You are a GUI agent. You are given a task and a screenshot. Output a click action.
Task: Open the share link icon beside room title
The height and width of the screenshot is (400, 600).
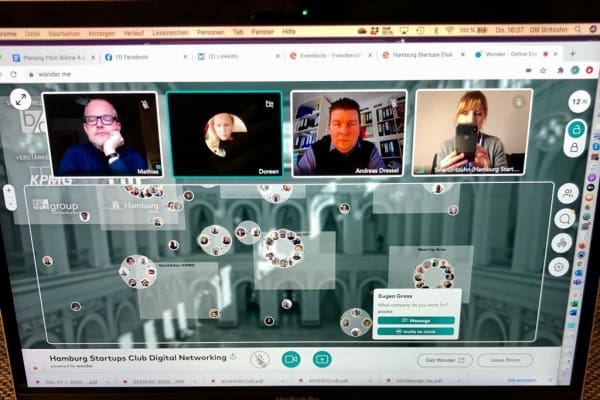233,357
